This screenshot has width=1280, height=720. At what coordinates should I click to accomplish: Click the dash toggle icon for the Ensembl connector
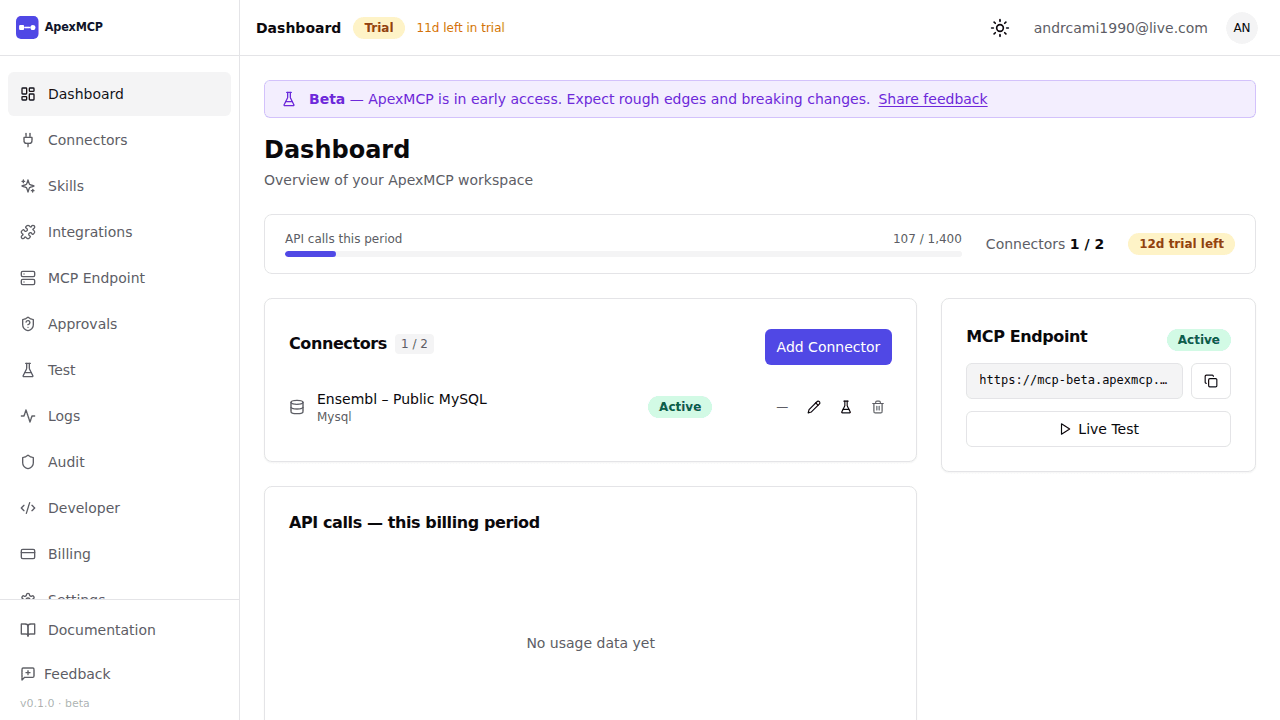(x=782, y=407)
